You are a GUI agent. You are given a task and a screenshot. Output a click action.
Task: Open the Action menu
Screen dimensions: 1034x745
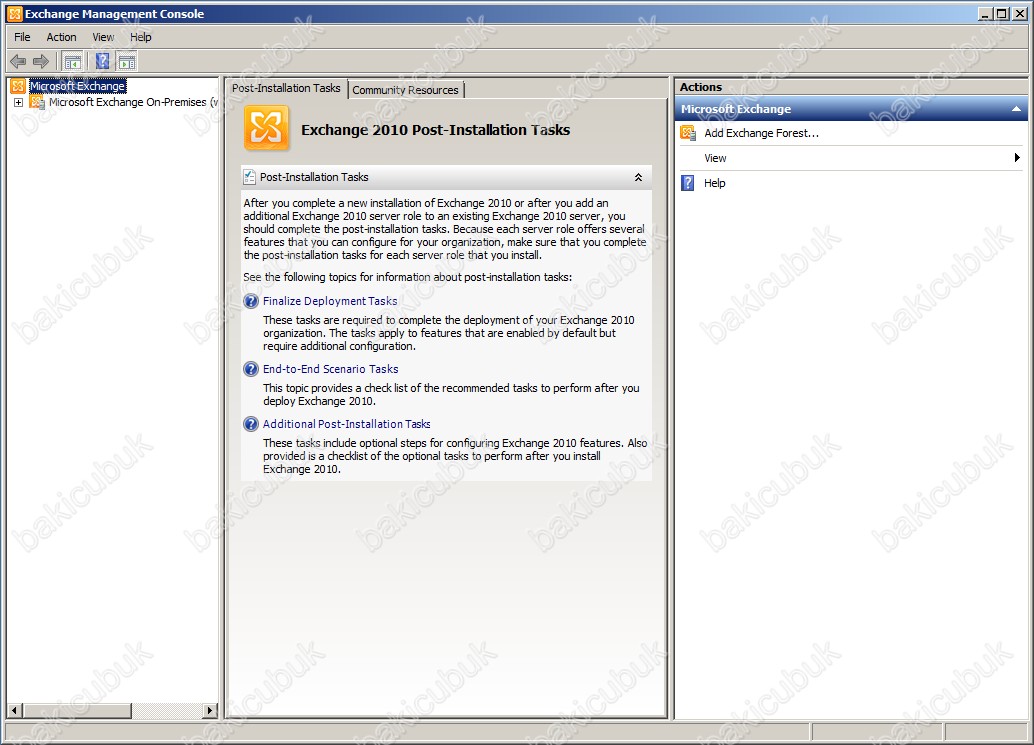pyautogui.click(x=61, y=37)
